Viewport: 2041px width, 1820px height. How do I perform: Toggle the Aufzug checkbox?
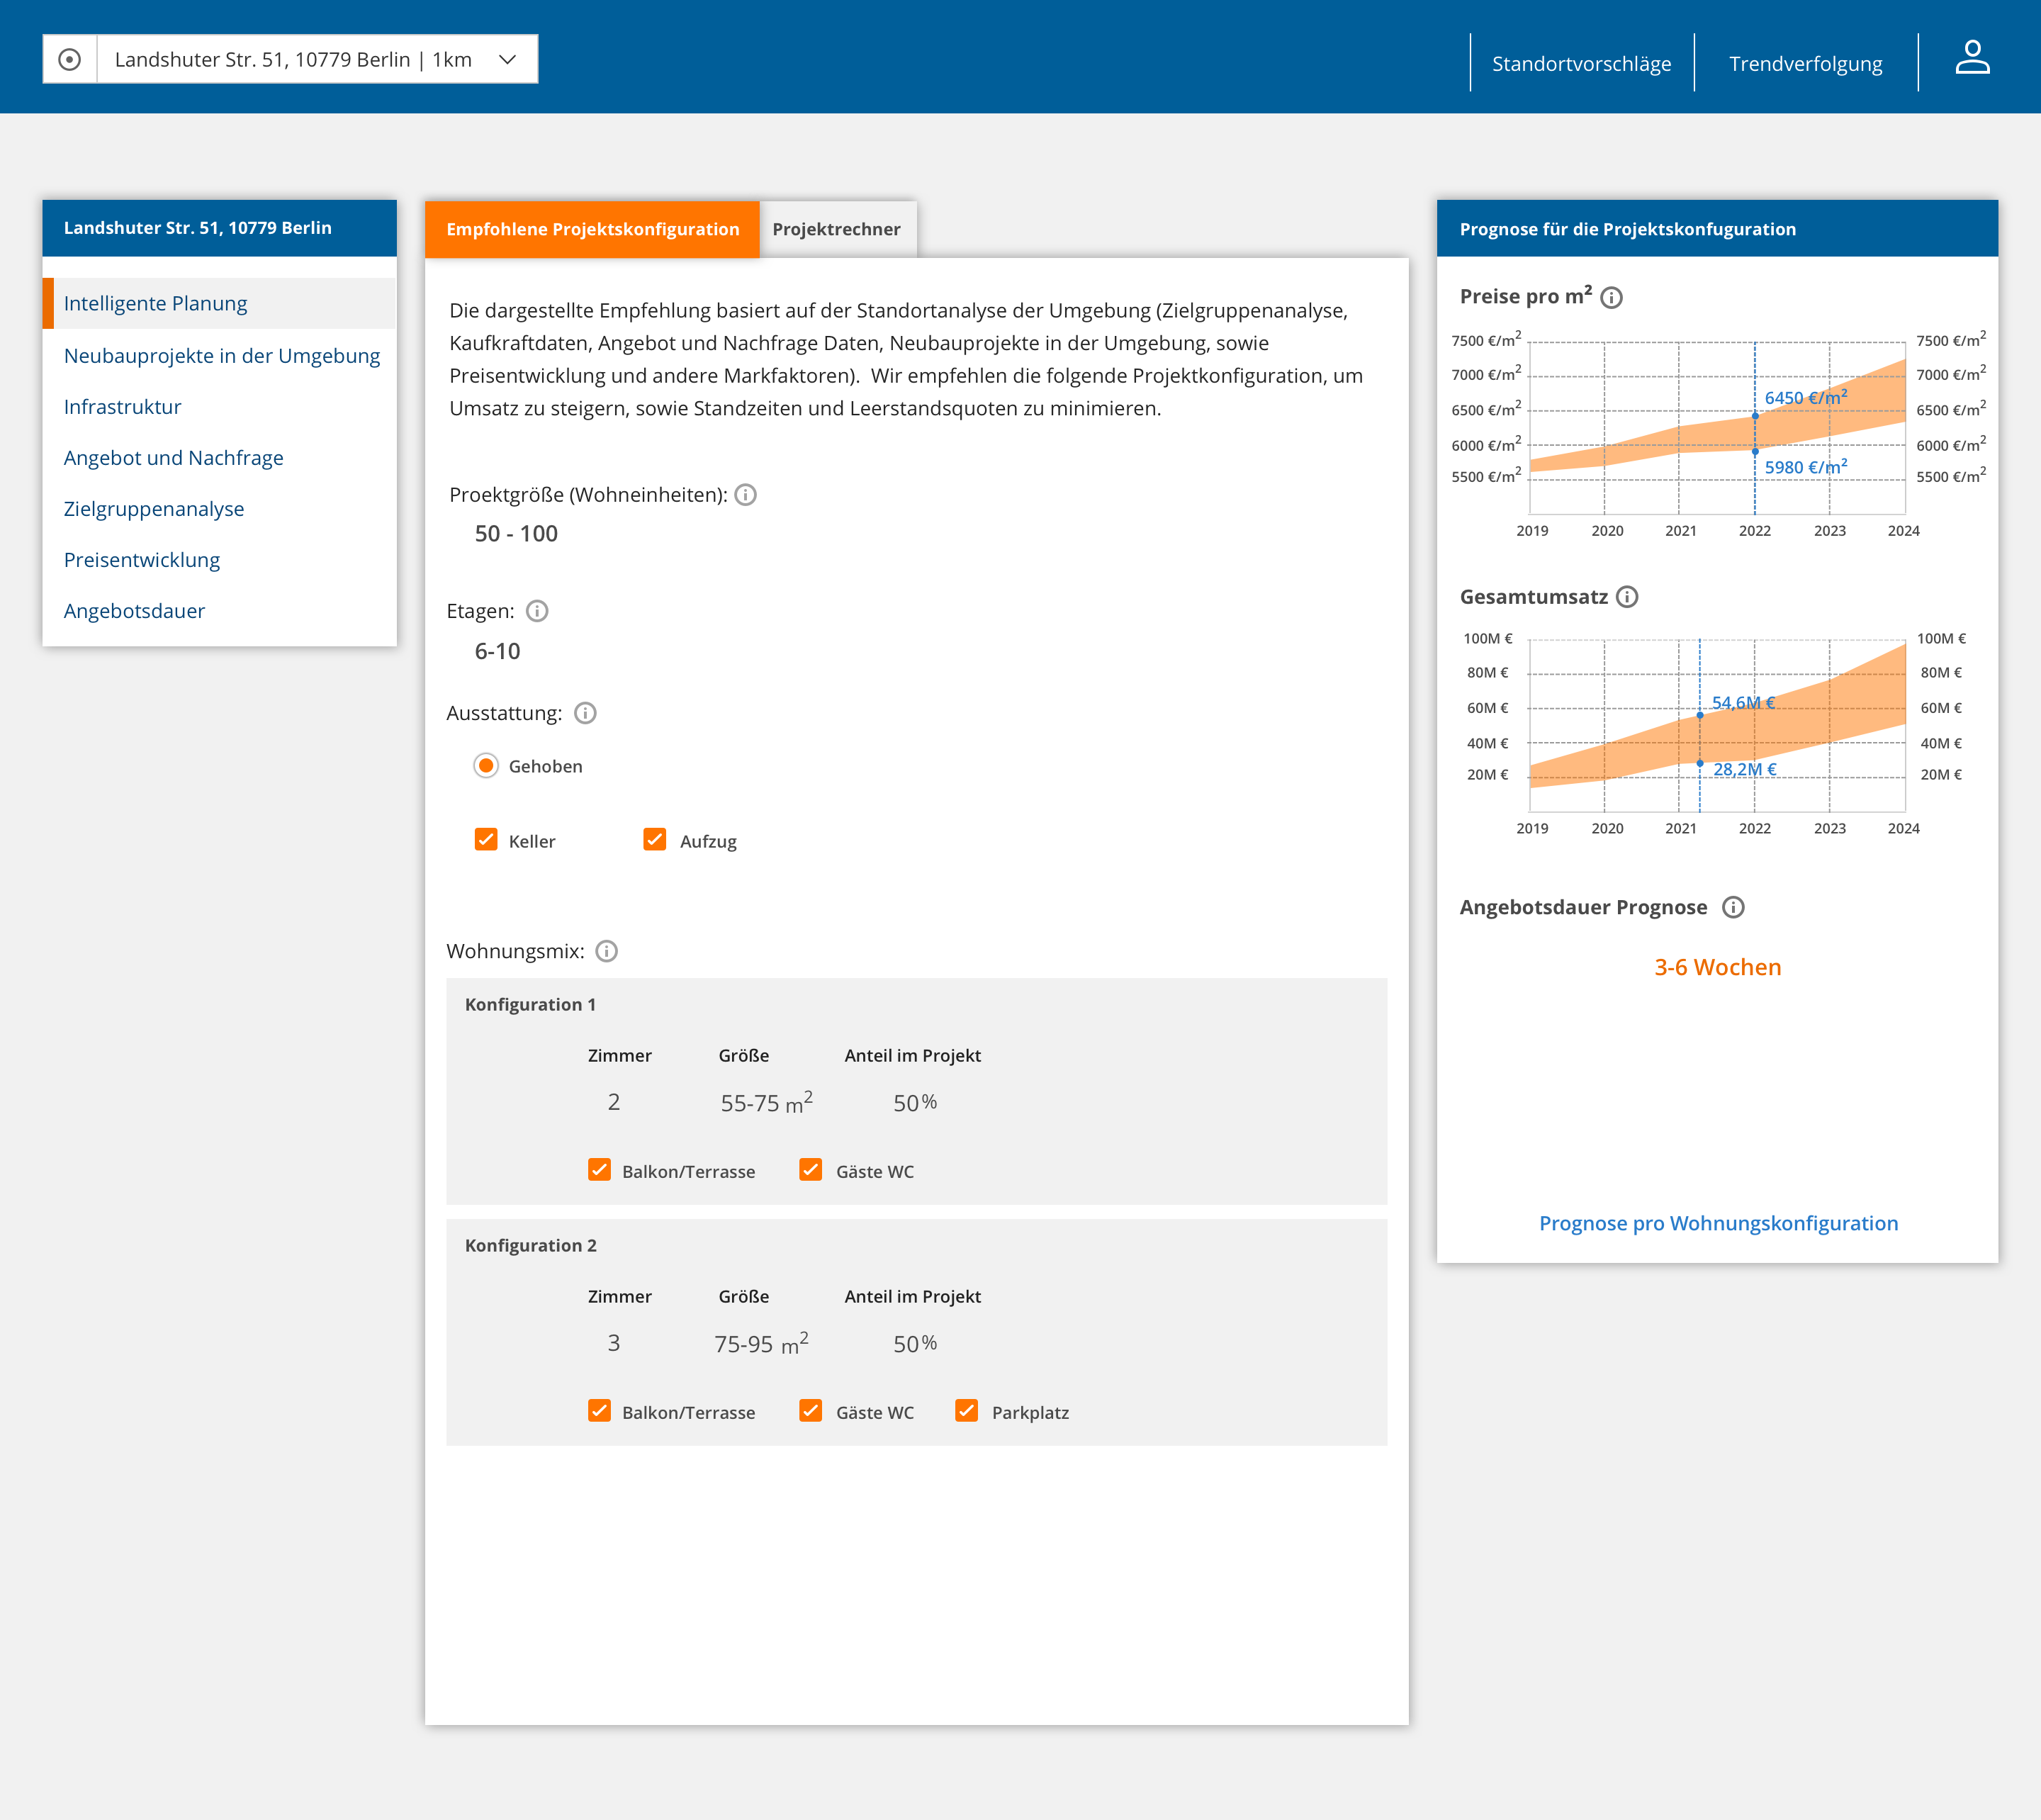655,840
